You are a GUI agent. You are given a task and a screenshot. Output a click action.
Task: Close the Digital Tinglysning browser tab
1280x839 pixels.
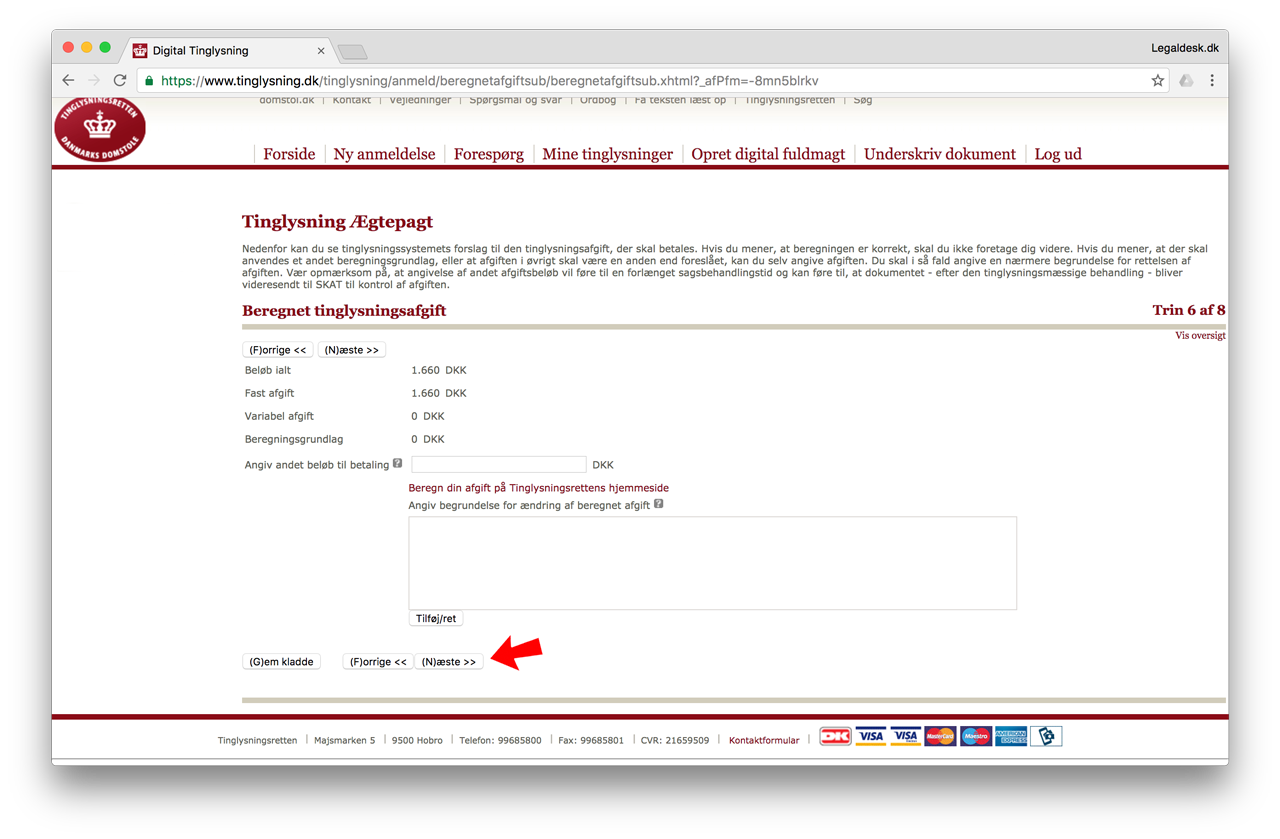(x=321, y=50)
